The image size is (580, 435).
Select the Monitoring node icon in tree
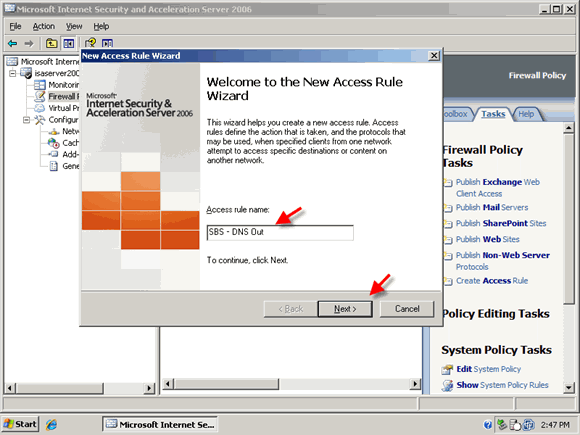point(40,85)
